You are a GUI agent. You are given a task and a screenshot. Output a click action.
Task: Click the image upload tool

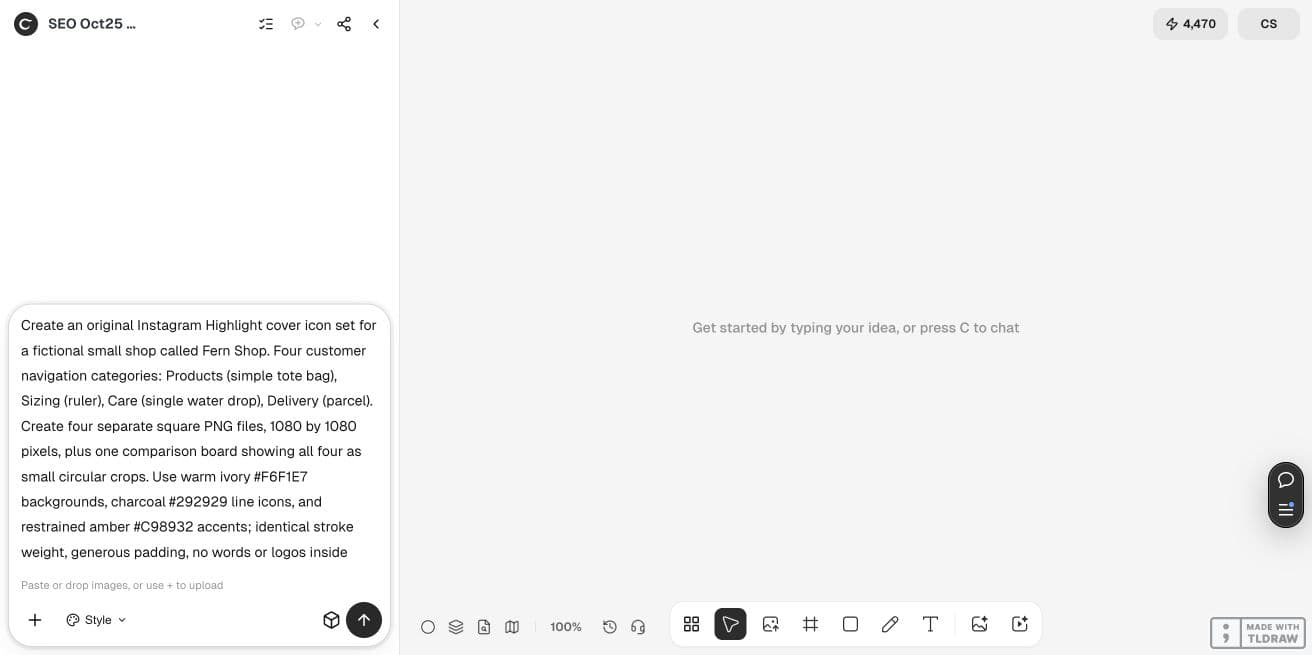(771, 624)
